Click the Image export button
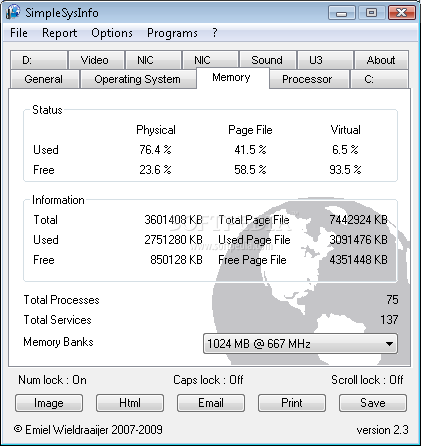The width and height of the screenshot is (421, 446). coord(49,403)
